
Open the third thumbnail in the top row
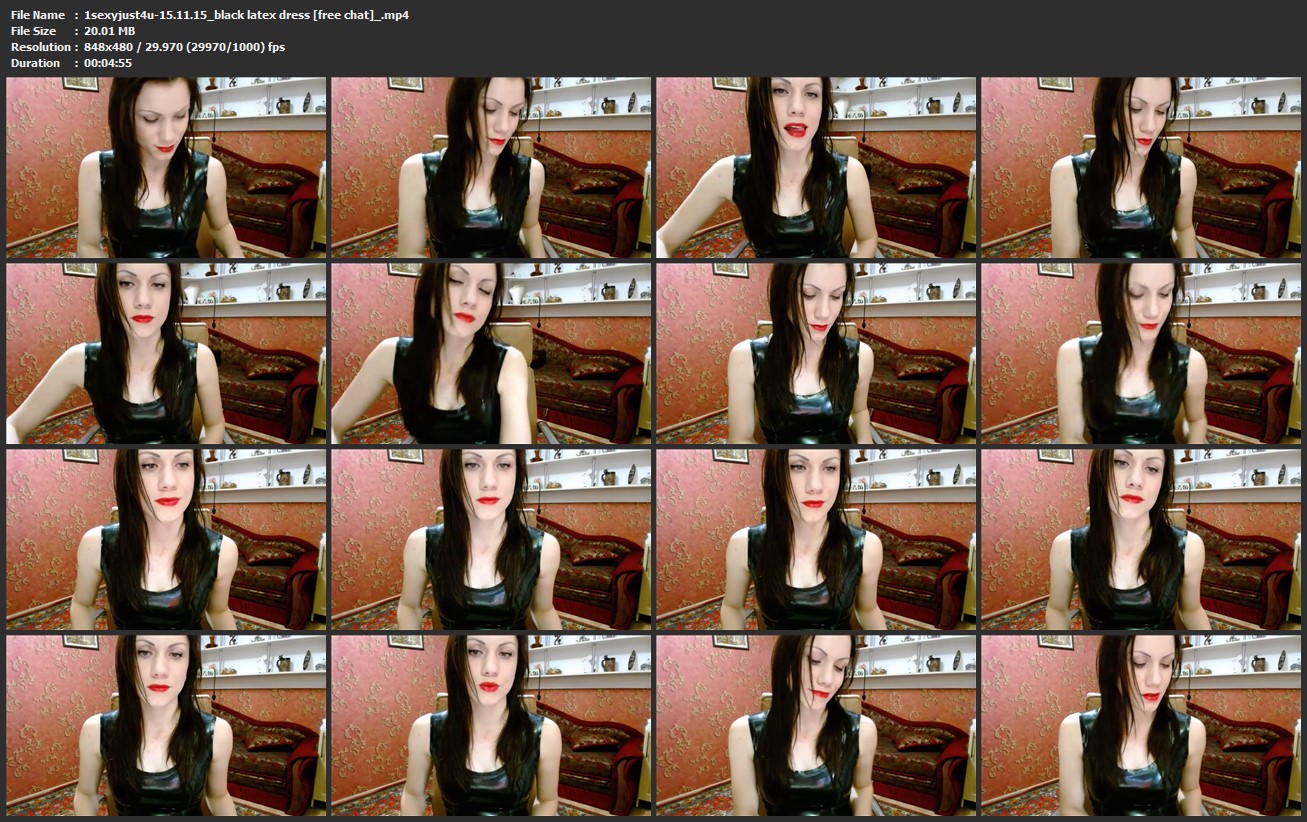pos(816,168)
